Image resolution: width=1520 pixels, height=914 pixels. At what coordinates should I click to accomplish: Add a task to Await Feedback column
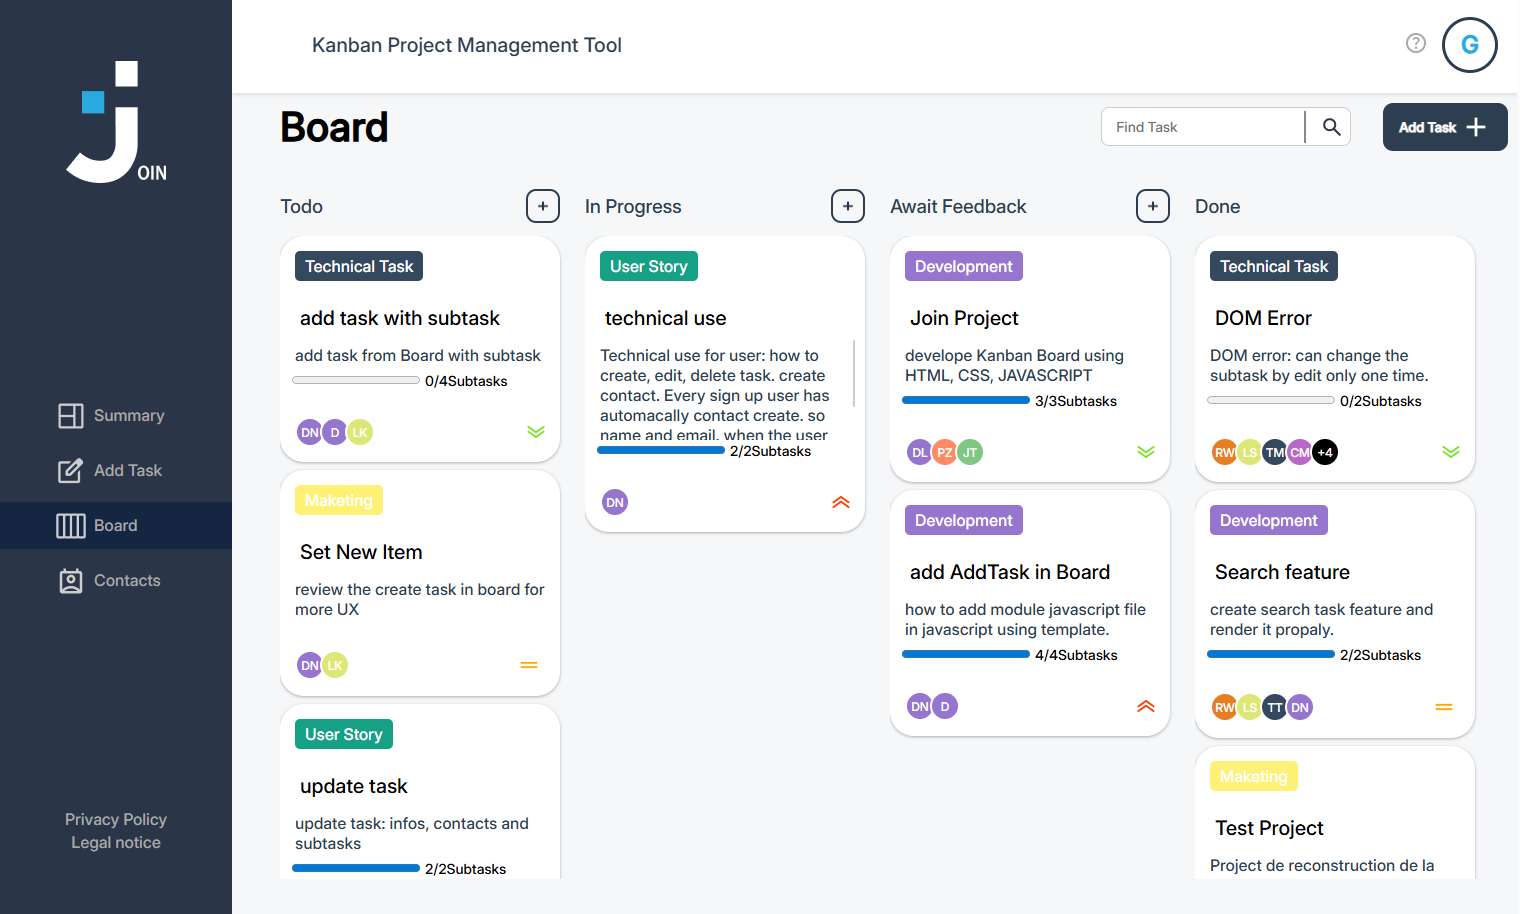(x=1152, y=206)
